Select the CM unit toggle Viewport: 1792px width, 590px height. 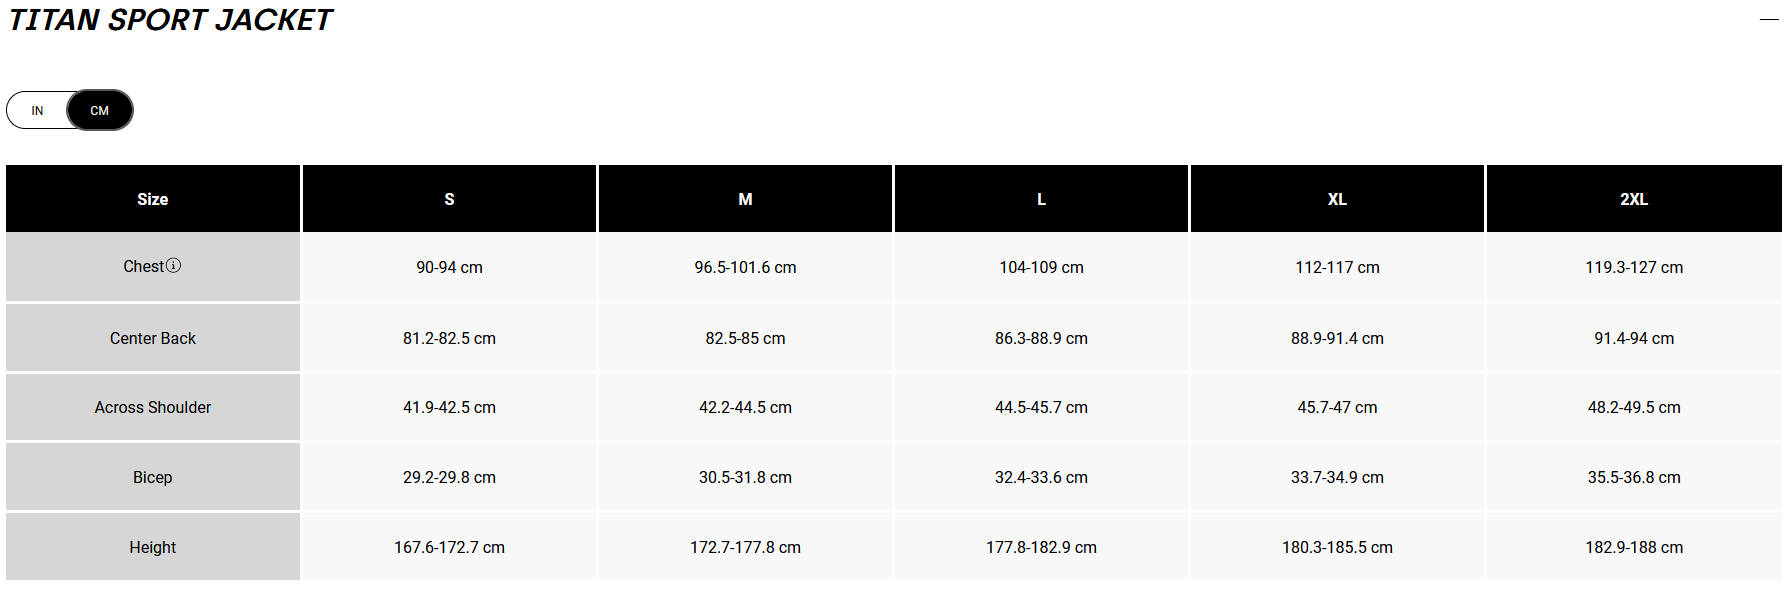(100, 111)
